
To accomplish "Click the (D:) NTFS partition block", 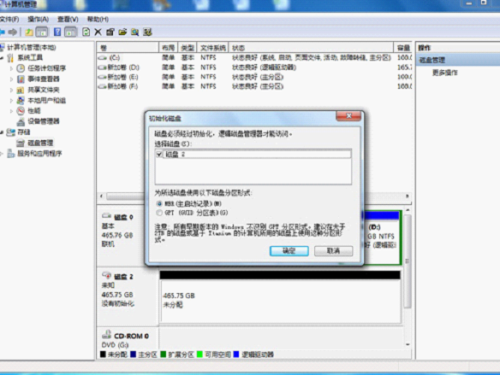I will (382, 237).
